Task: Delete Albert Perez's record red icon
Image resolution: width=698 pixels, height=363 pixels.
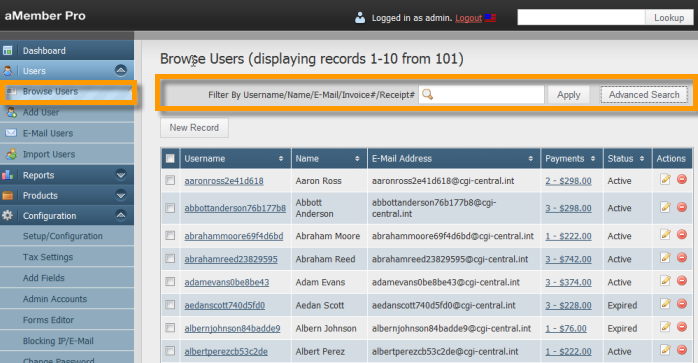Action: 682,351
